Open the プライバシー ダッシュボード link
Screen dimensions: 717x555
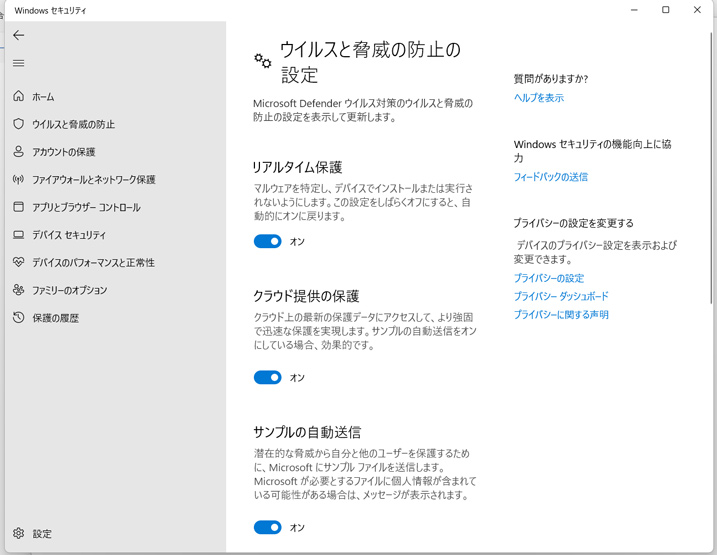coord(561,296)
